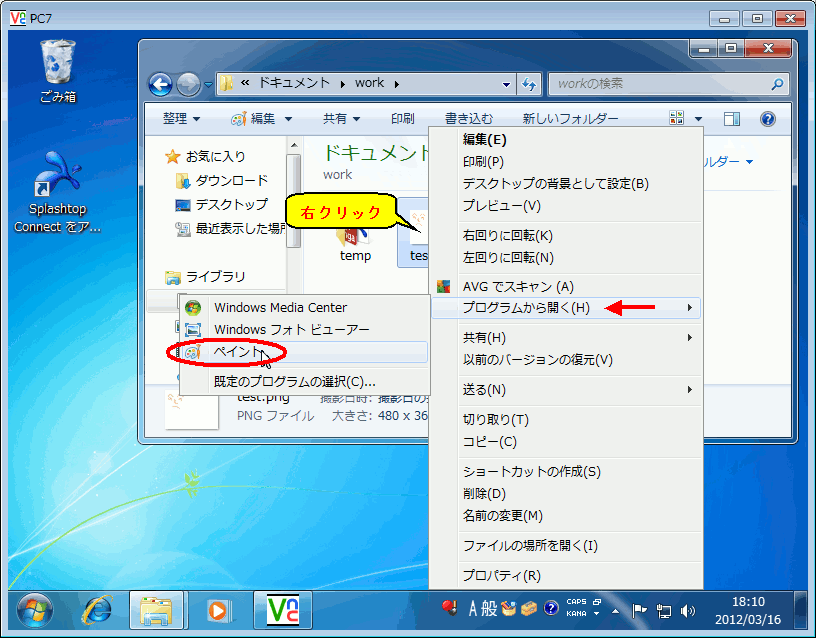Choose Windows フォト ビューアー from submenu
The width and height of the screenshot is (816, 638).
(291, 330)
